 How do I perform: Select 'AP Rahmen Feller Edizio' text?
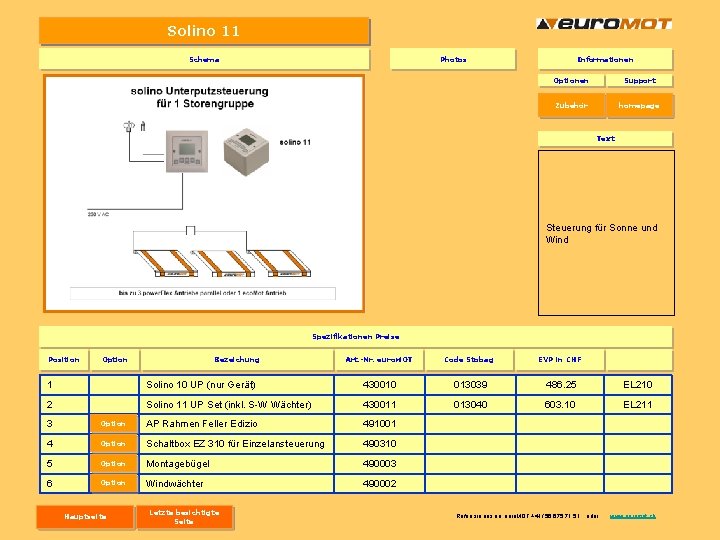pos(202,424)
